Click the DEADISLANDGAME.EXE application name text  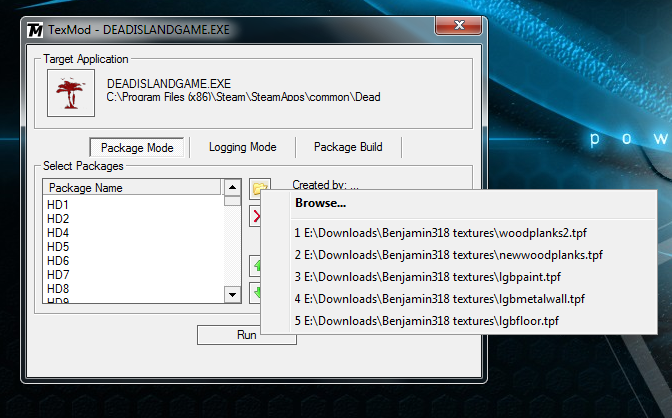coord(169,84)
